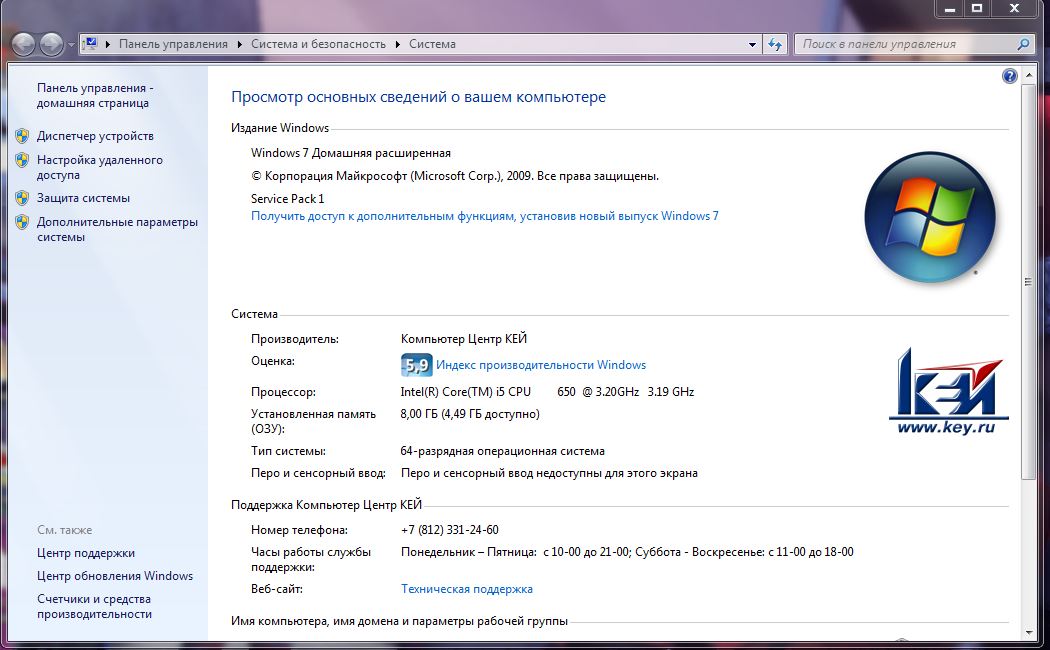1050x650 pixels.
Task: Click the text Windows 7 Домашняя расширенная
Action: tap(351, 153)
